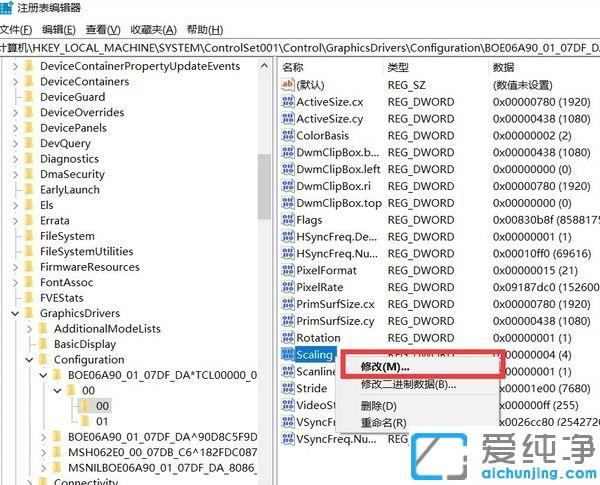The image size is (600, 485).
Task: Click the 01 subkey folder icon
Action: coord(85,421)
